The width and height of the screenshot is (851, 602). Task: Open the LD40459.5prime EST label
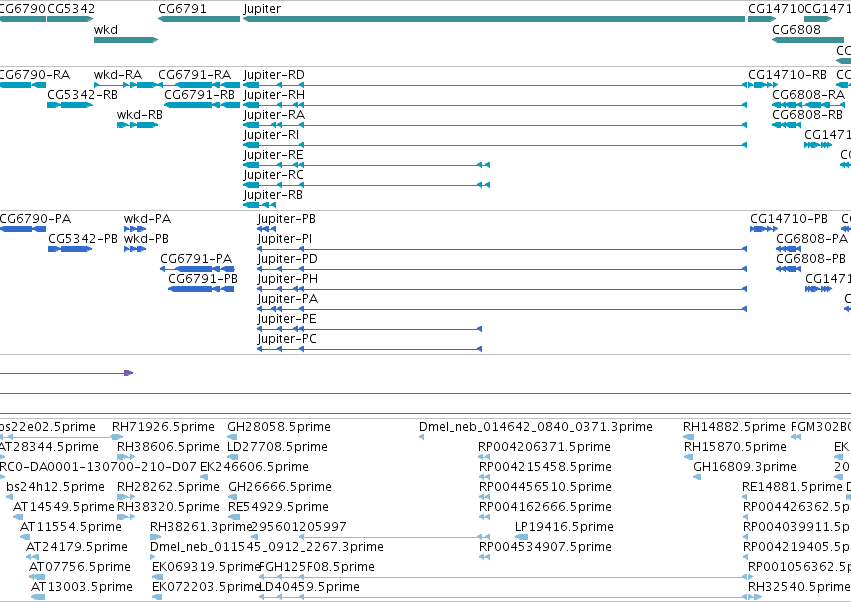coord(310,588)
